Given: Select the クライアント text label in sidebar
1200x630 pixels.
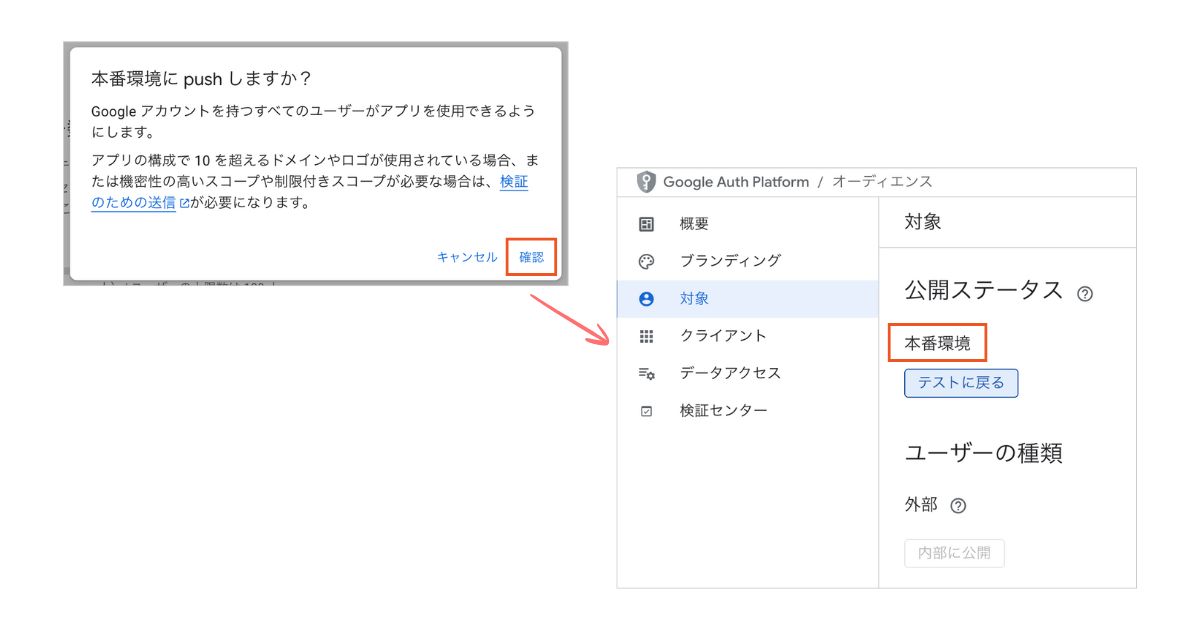Looking at the screenshot, I should (723, 336).
